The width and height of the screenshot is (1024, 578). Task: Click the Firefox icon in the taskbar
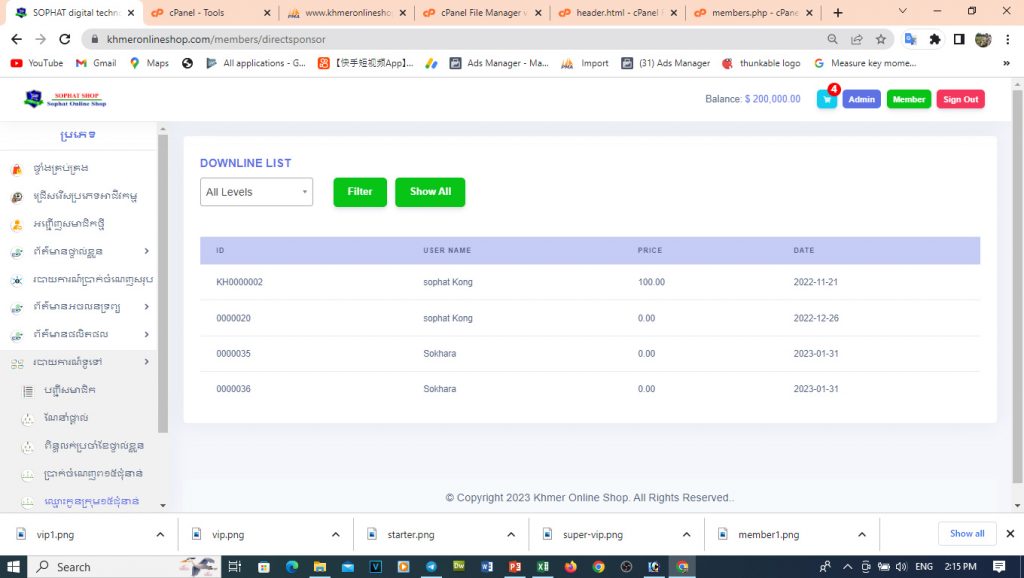[x=571, y=566]
